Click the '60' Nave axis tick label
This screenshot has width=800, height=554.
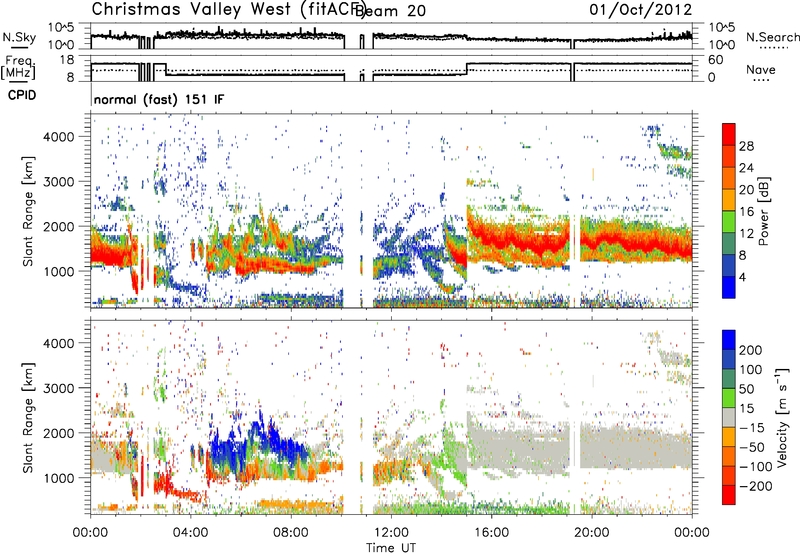point(716,60)
